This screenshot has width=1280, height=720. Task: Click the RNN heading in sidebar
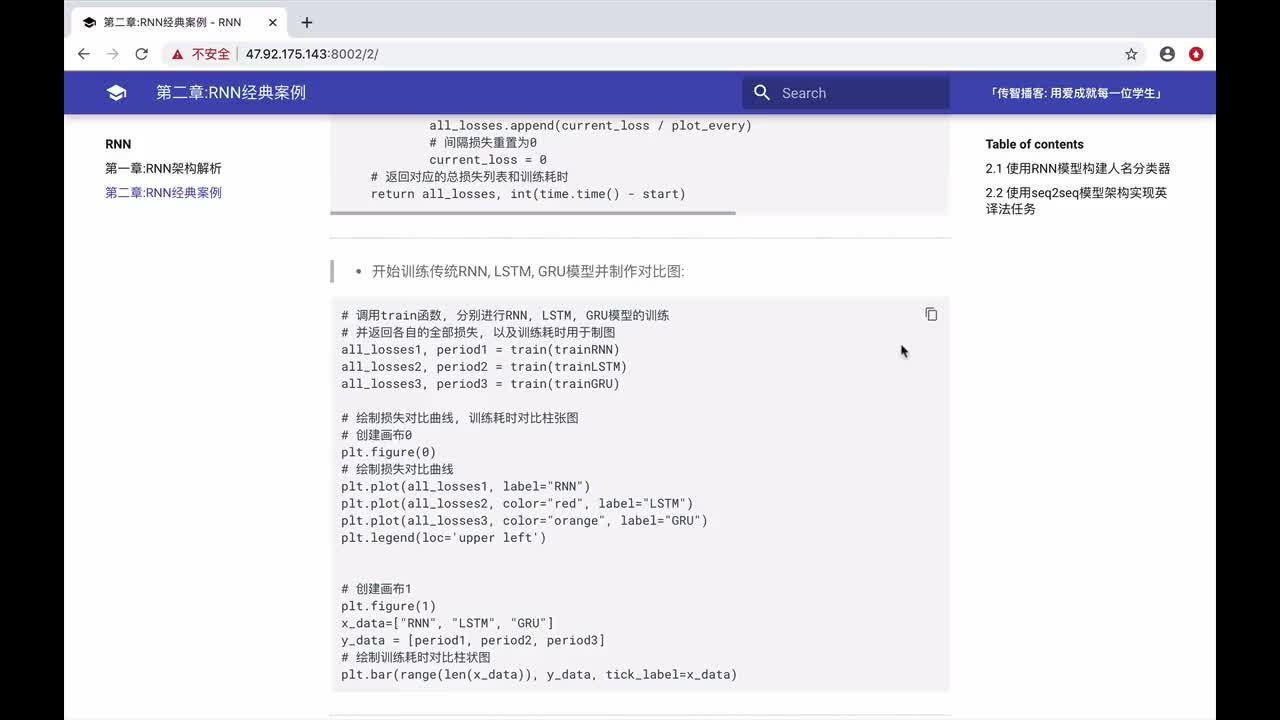[118, 144]
